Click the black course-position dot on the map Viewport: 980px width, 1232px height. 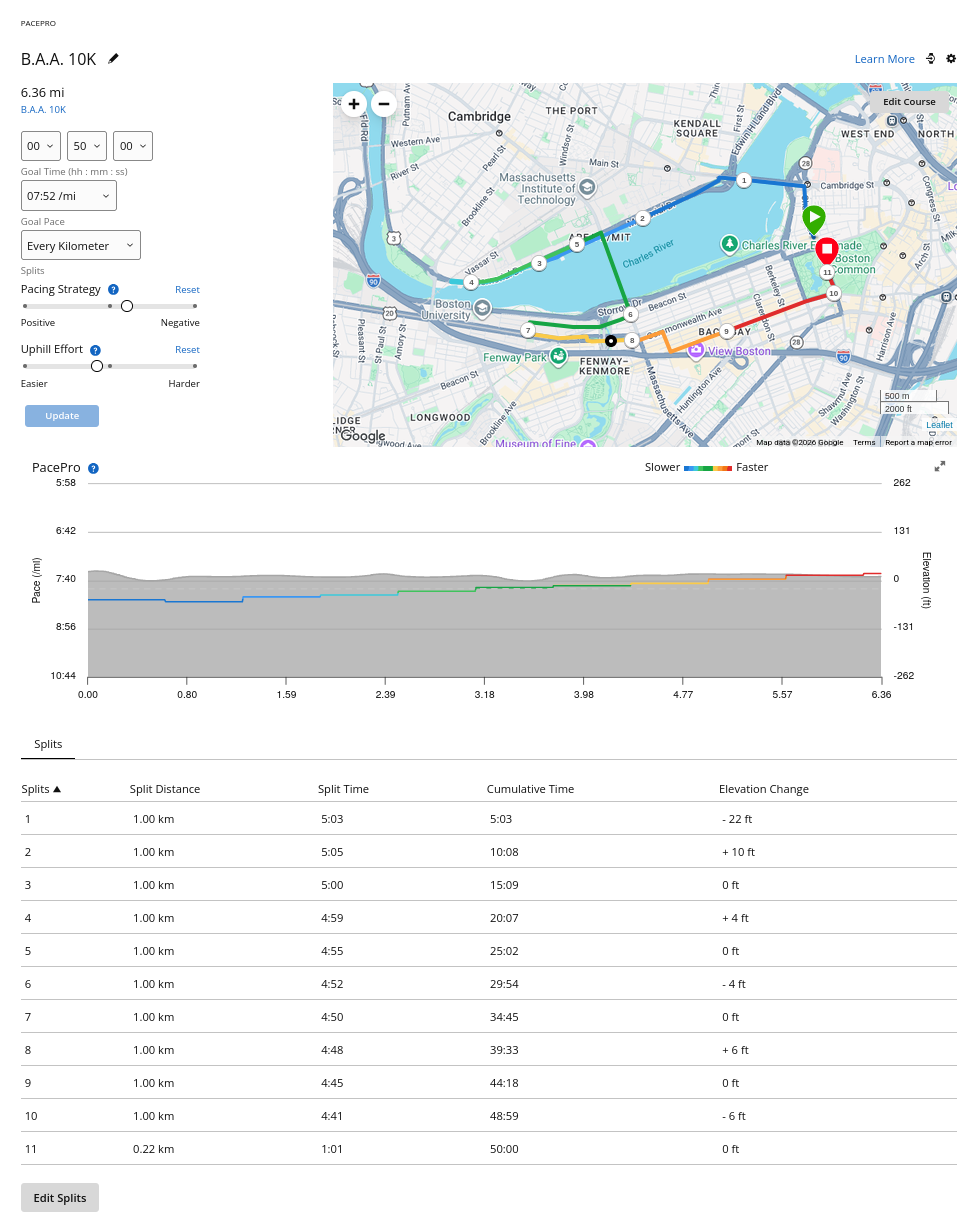coord(611,340)
